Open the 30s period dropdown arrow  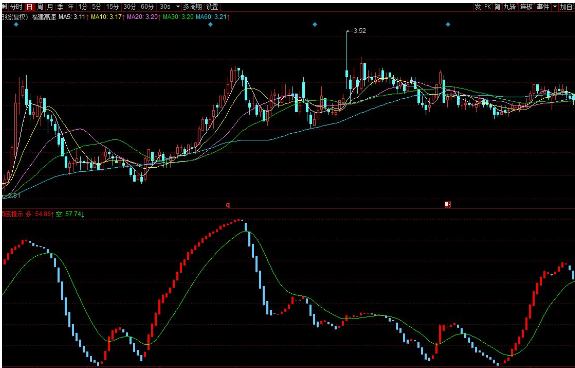(178, 7)
